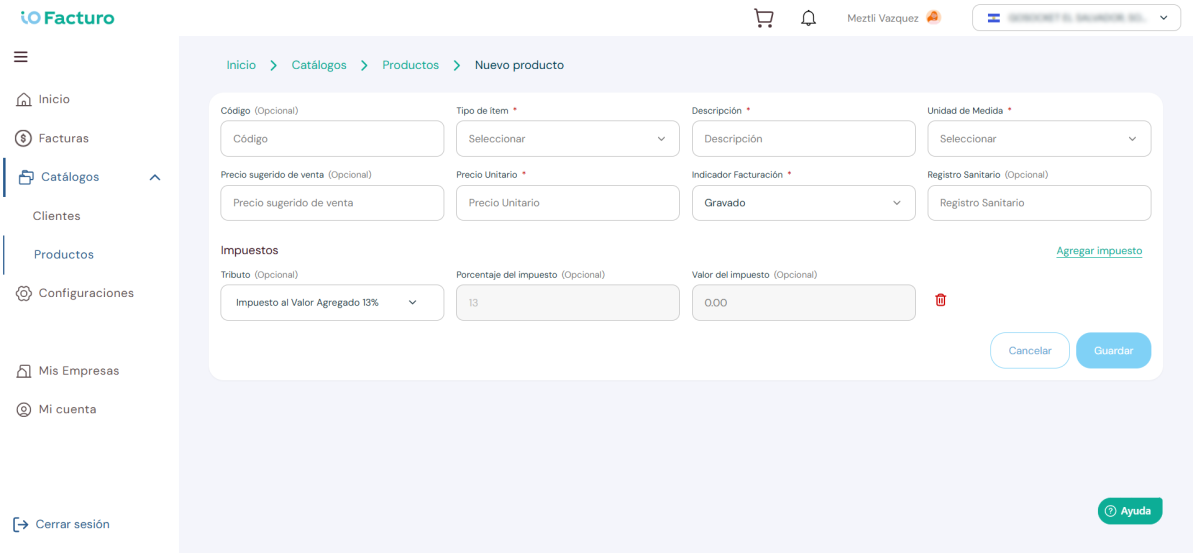Click the Guardar button

coord(1114,351)
